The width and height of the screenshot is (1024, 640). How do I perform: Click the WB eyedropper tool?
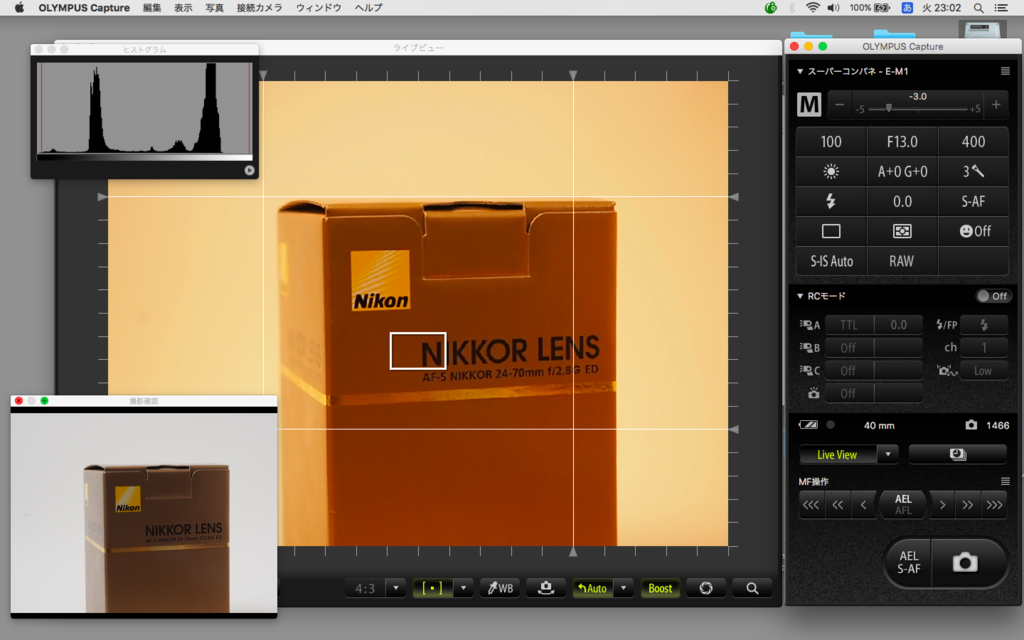tap(499, 588)
